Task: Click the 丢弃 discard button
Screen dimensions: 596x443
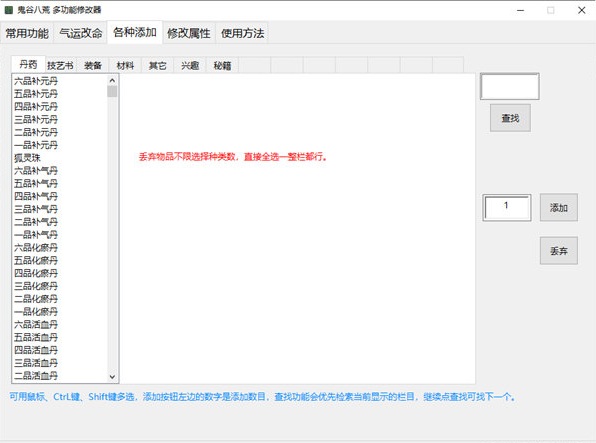Action: pos(559,251)
